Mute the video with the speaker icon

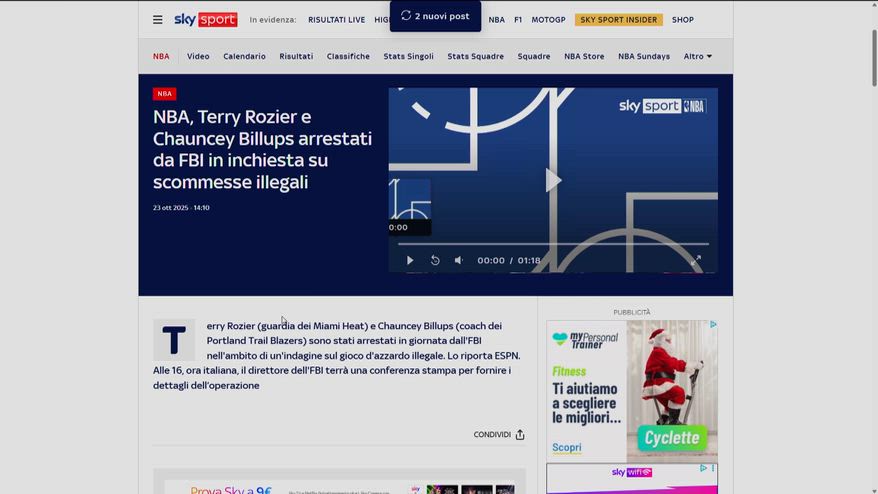tap(459, 260)
